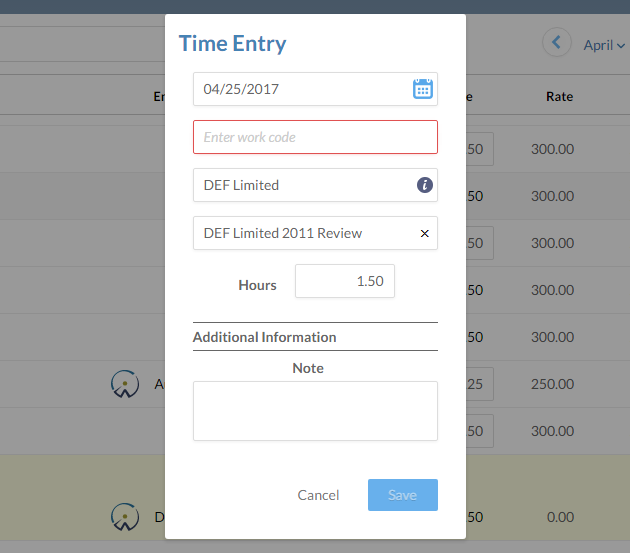Click the Additional Information section header
The image size is (630, 553).
(265, 337)
